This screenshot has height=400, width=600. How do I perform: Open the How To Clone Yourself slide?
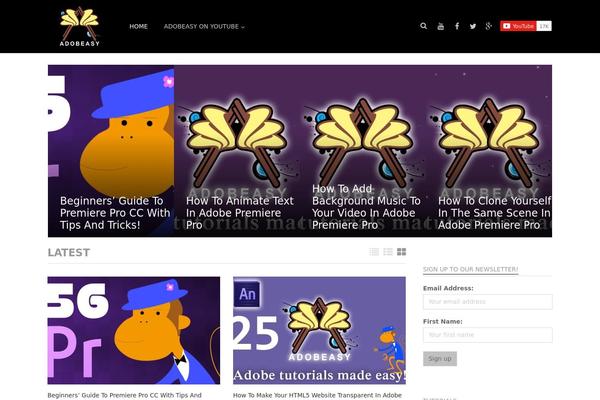(489, 151)
